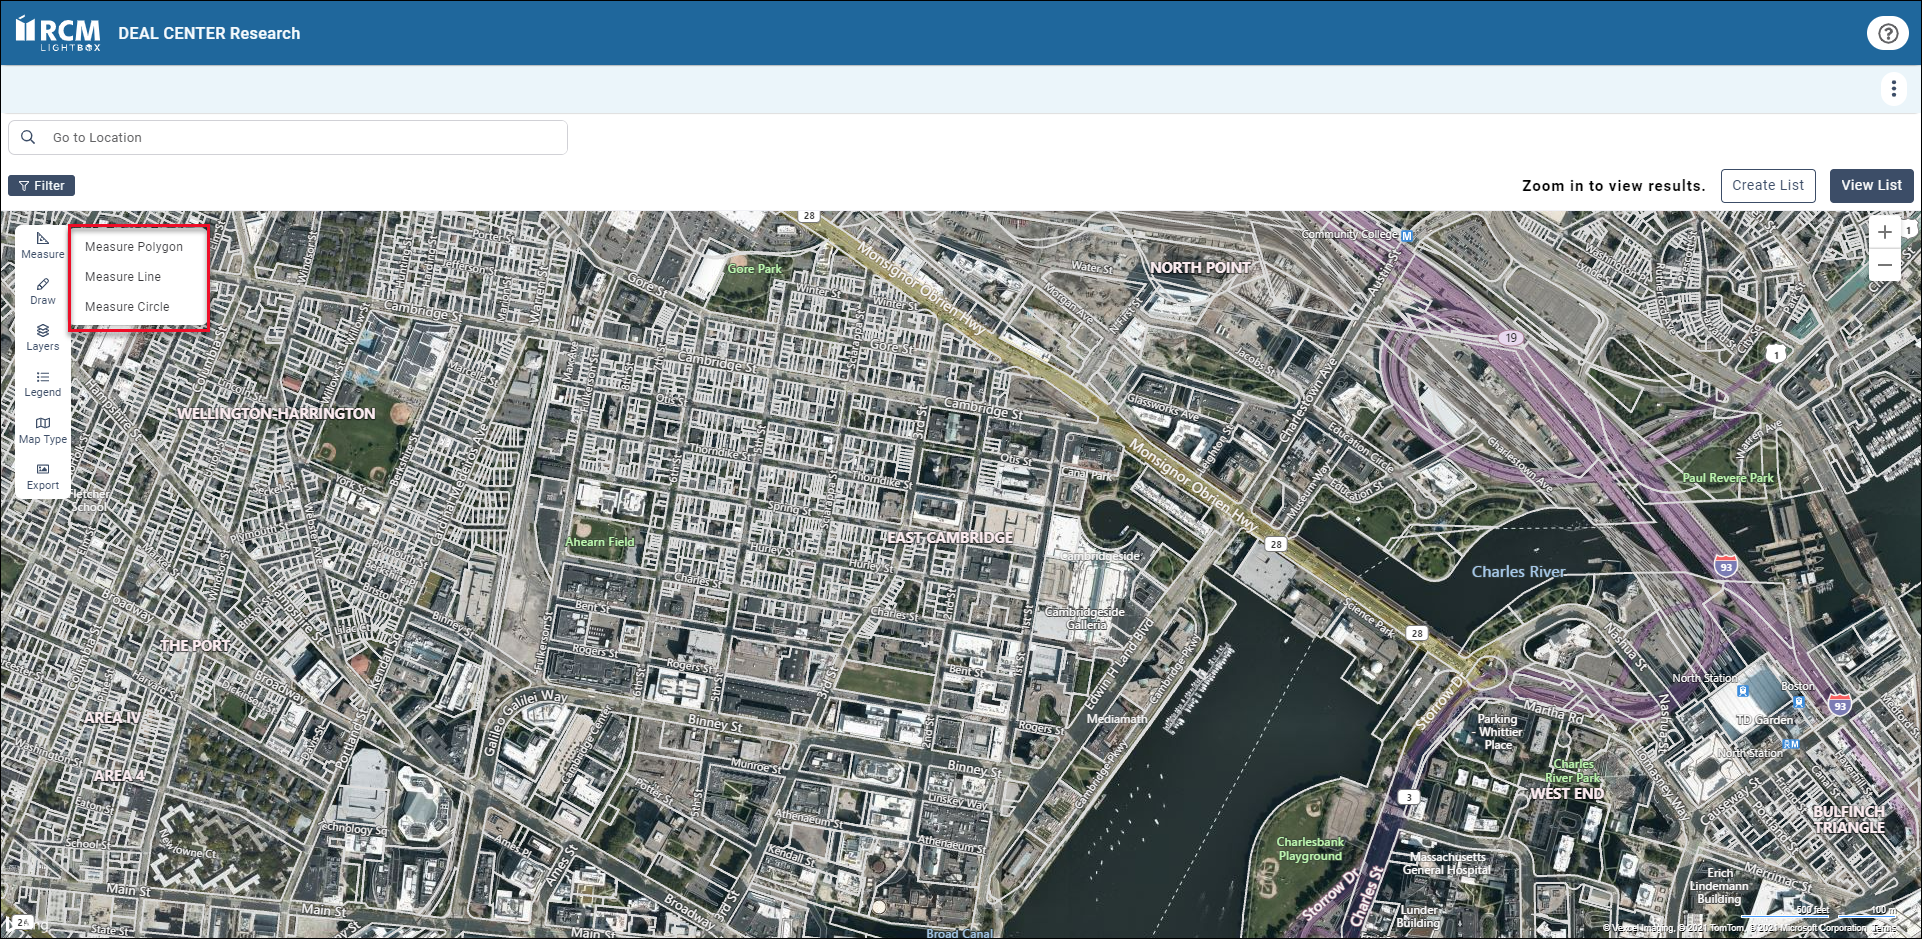The width and height of the screenshot is (1922, 939).
Task: Change the Map Type
Action: 42,430
